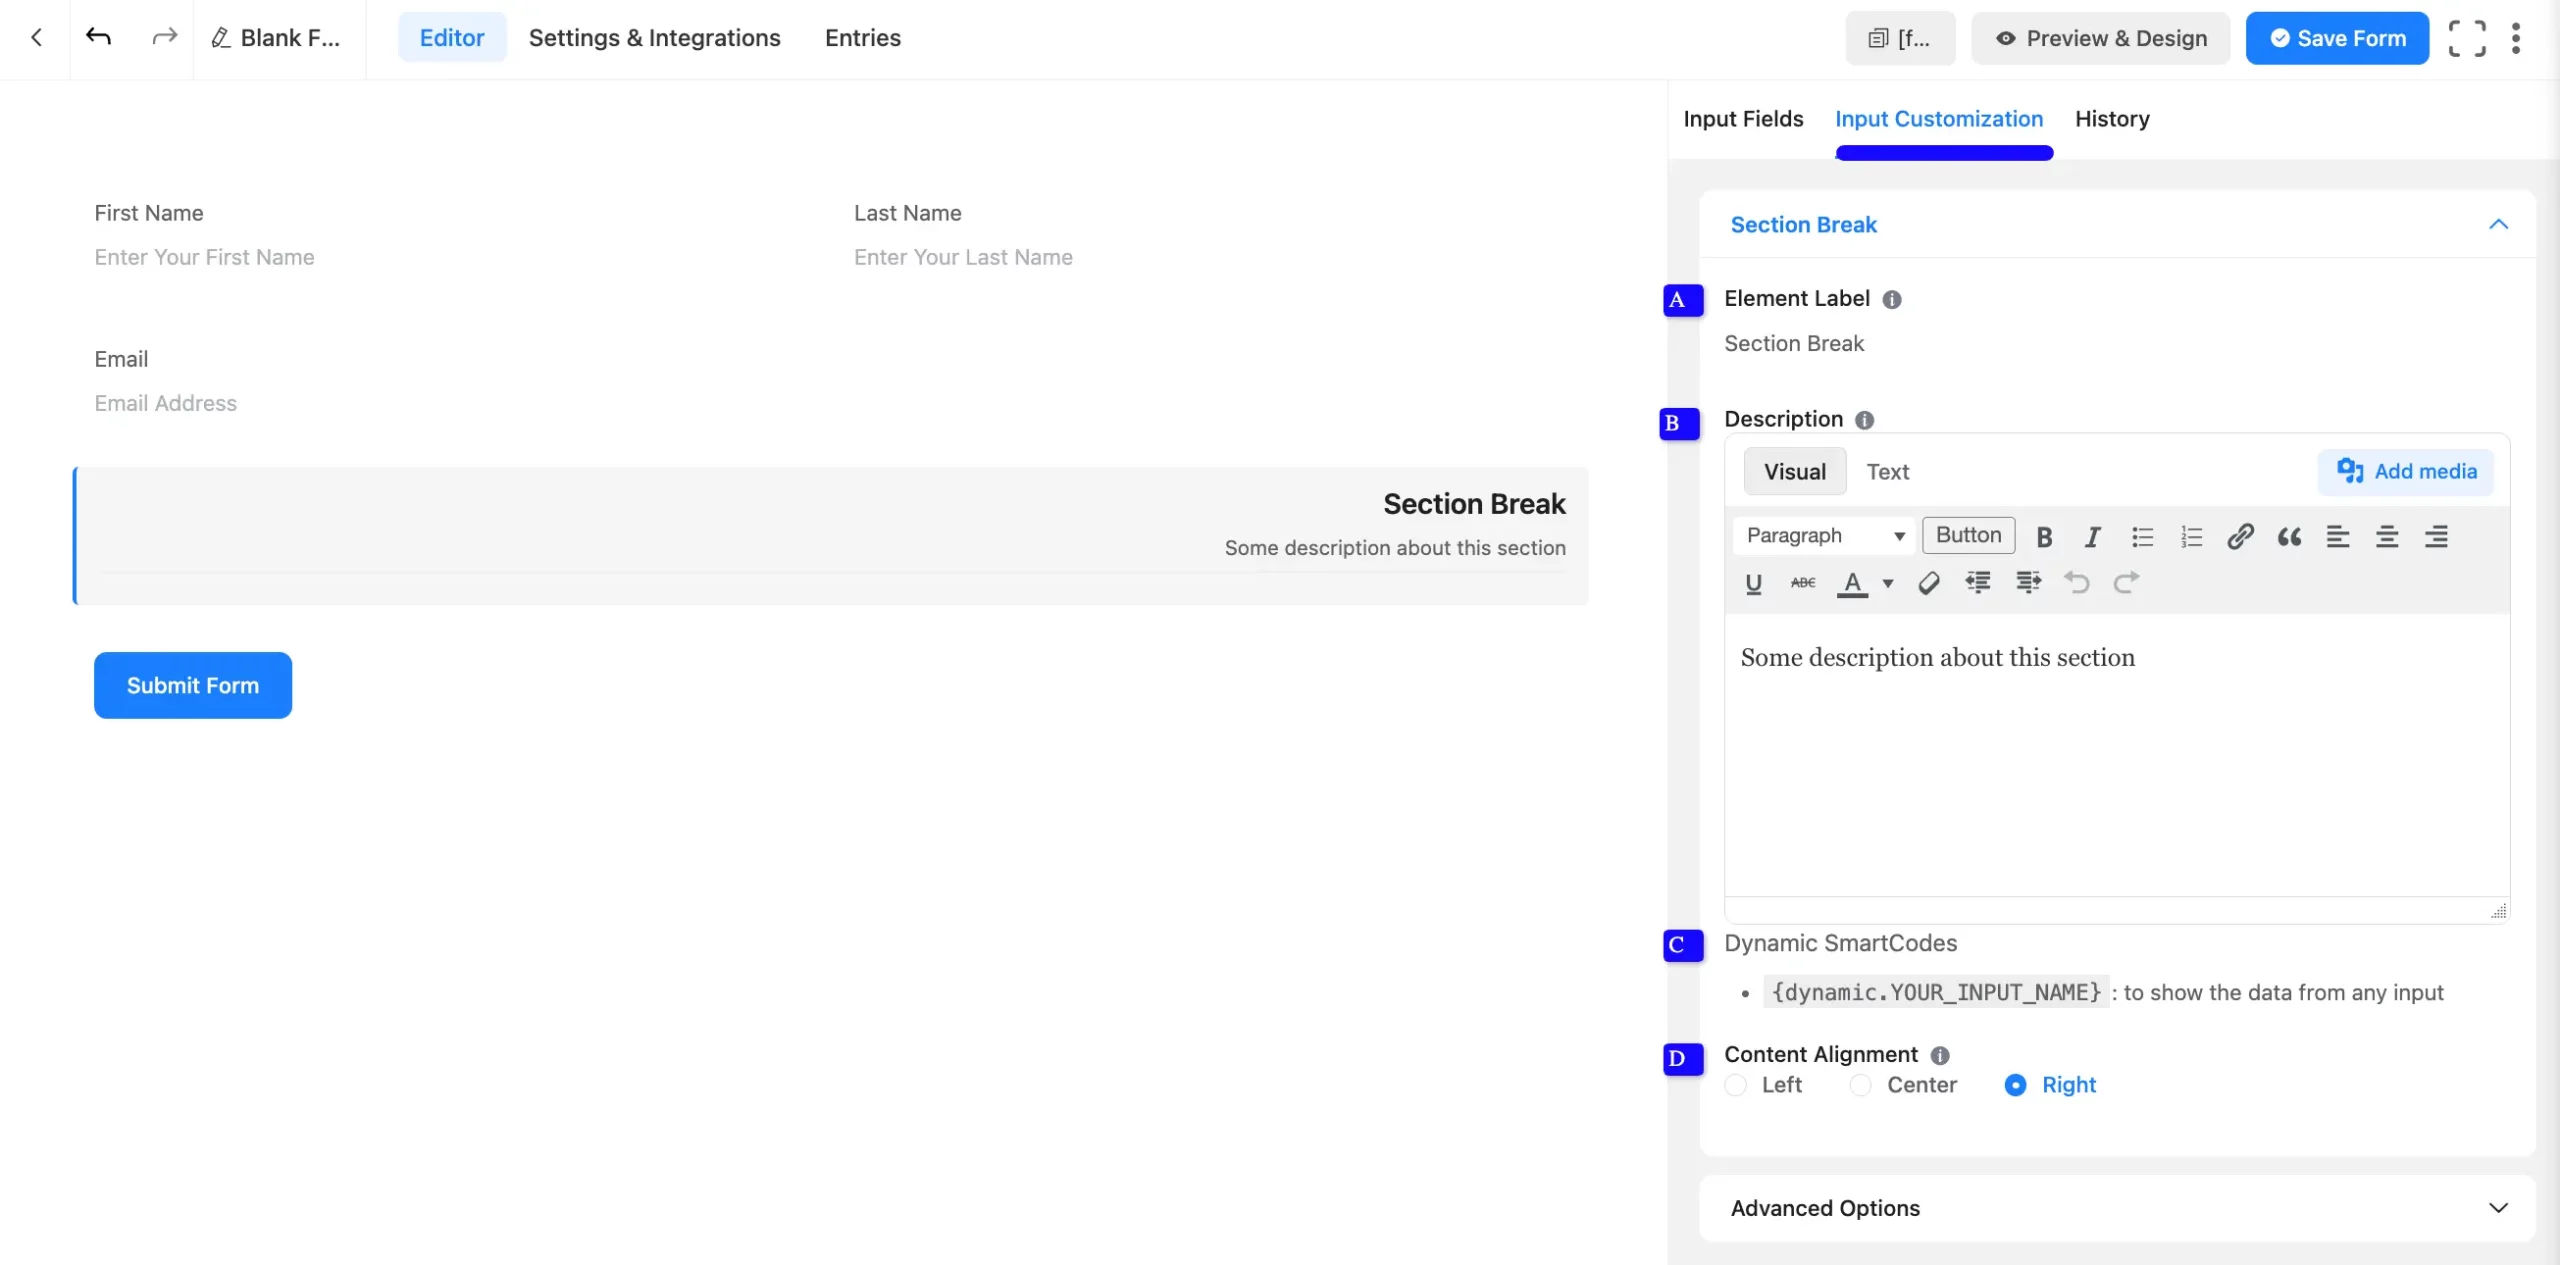Enter fullscreen editor mode

[2467, 38]
